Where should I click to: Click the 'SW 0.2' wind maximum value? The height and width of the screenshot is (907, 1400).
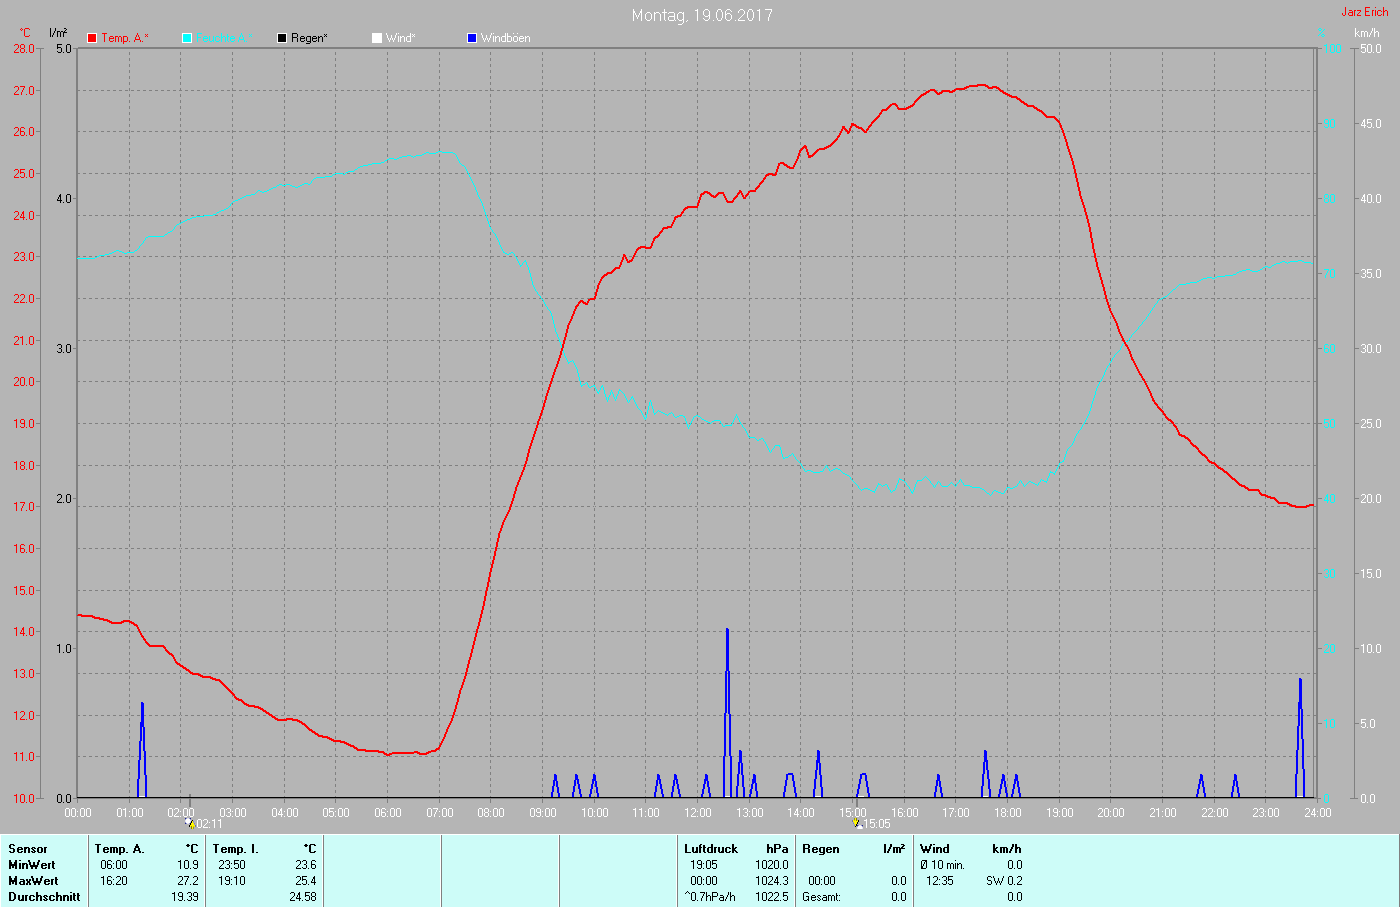point(1004,881)
